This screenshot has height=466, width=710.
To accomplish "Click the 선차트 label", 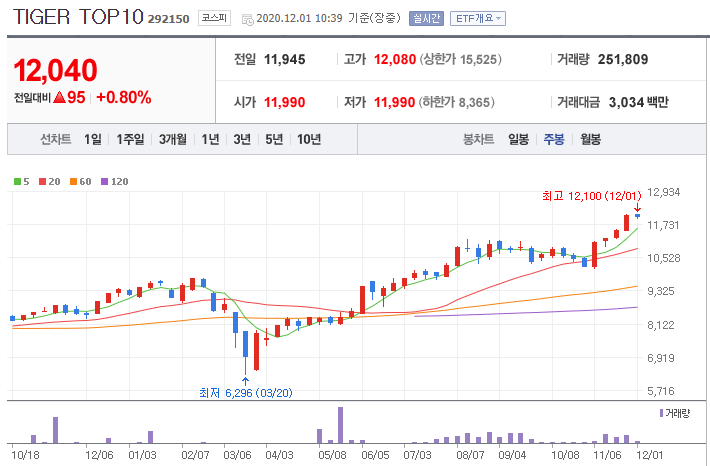I will (56, 139).
